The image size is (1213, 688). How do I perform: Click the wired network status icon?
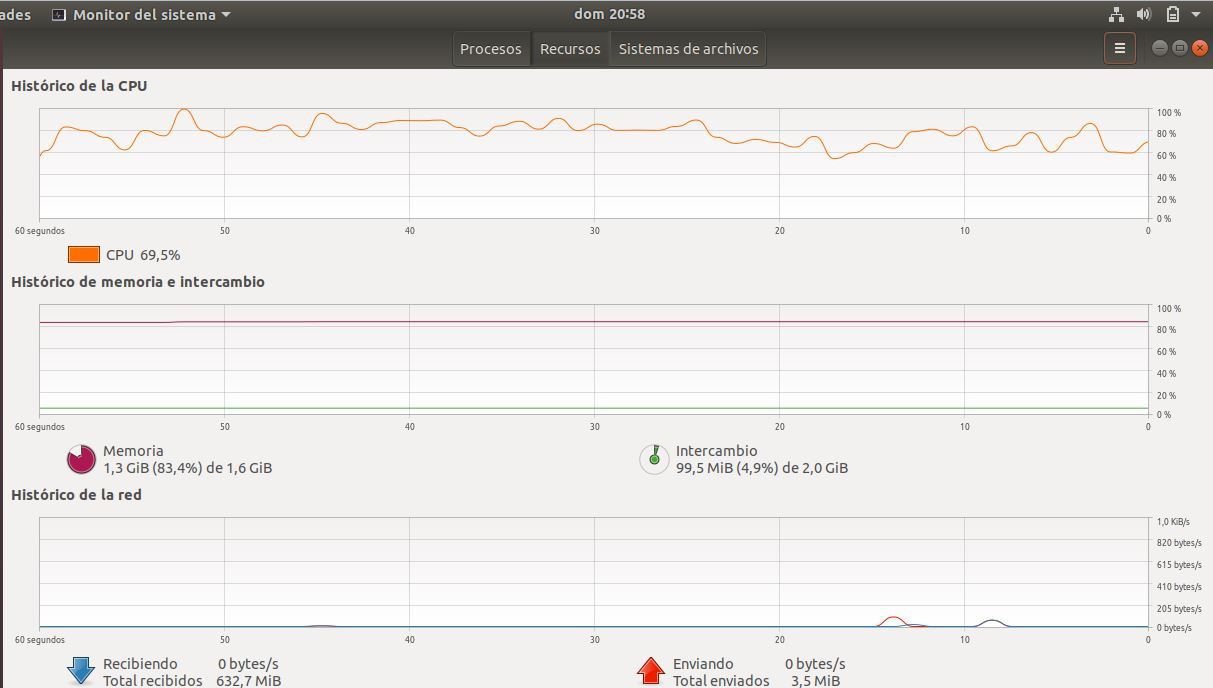coord(1116,14)
